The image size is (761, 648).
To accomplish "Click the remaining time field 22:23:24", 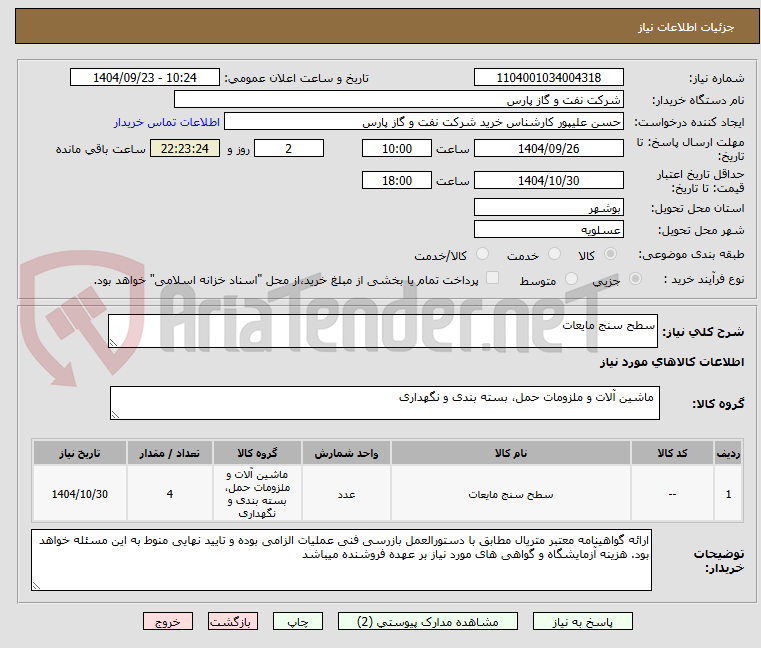I will click(185, 148).
